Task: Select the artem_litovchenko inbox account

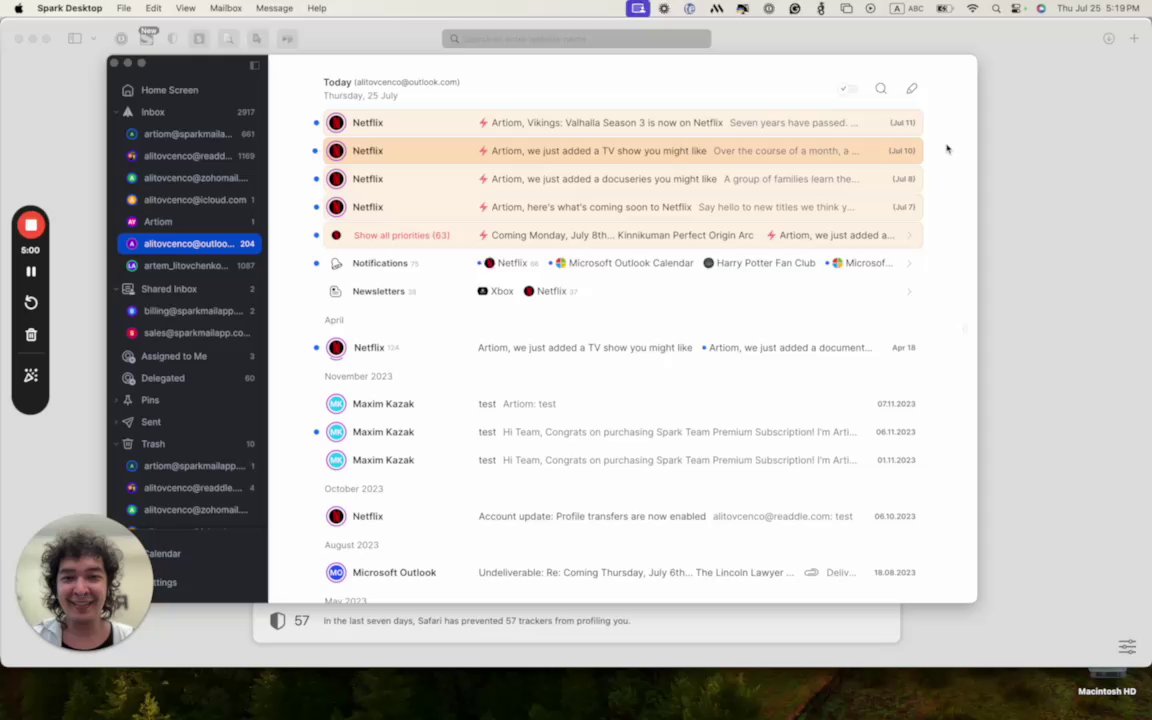Action: click(x=190, y=266)
